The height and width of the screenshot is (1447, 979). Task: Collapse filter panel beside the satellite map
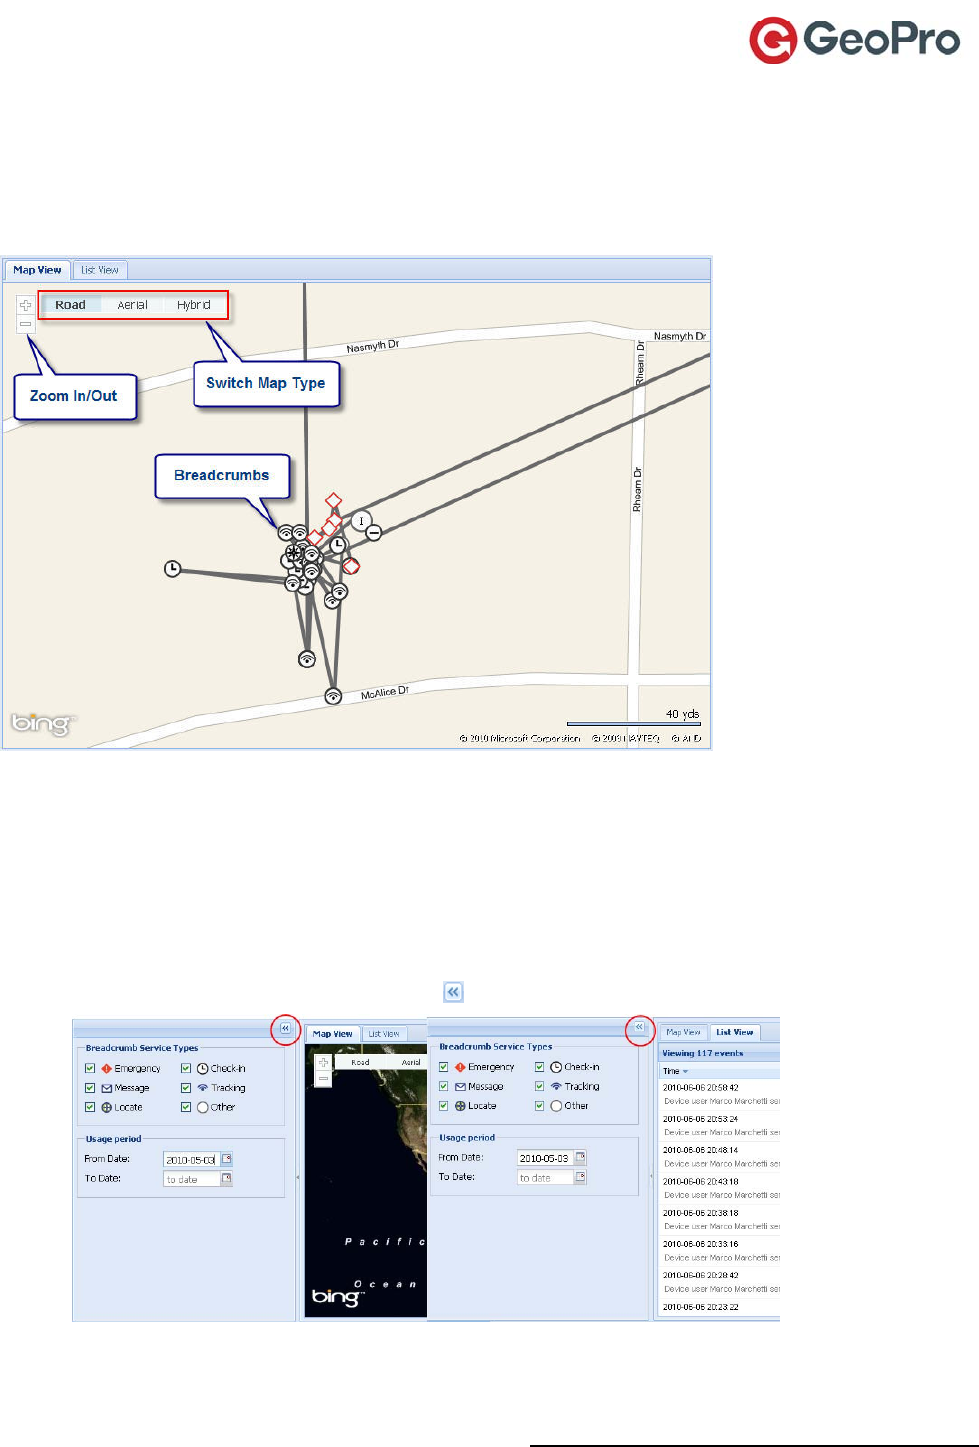pyautogui.click(x=285, y=1028)
